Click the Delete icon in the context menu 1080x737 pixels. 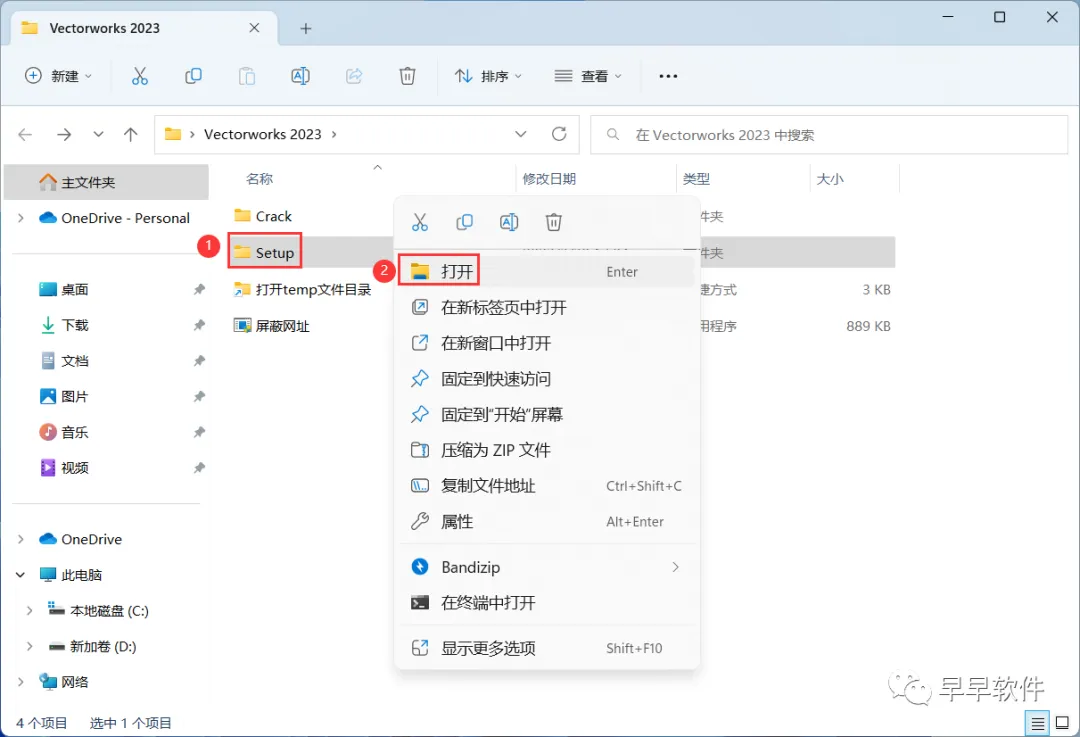coord(554,222)
